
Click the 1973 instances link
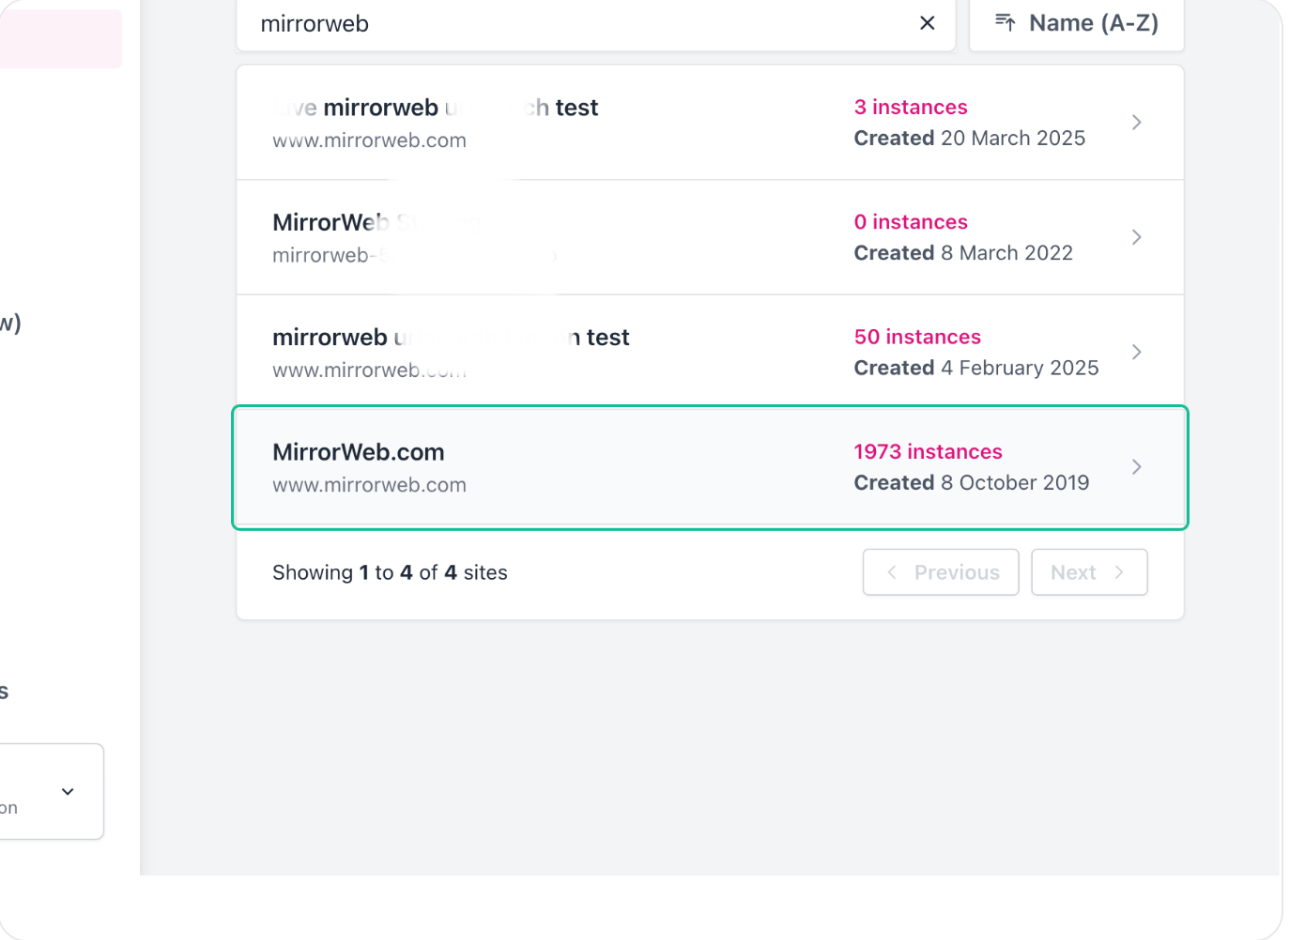pos(928,452)
